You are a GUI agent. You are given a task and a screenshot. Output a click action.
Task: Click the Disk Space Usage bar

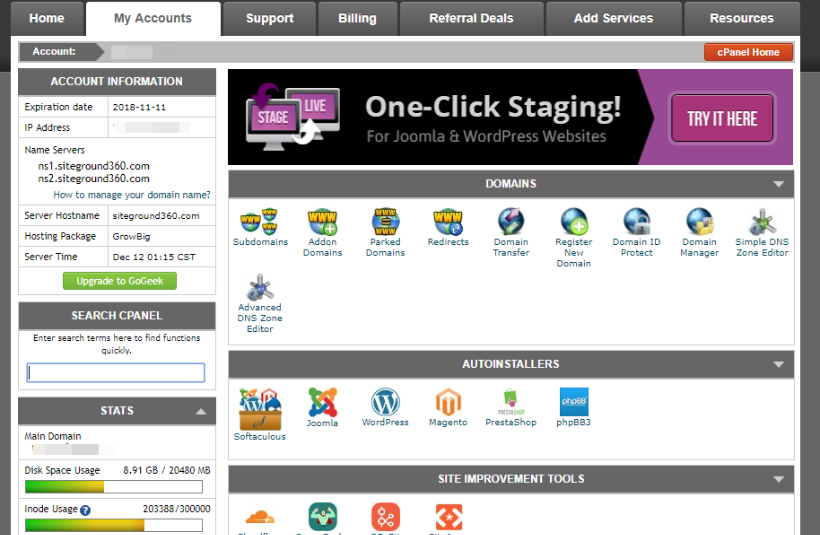(113, 487)
